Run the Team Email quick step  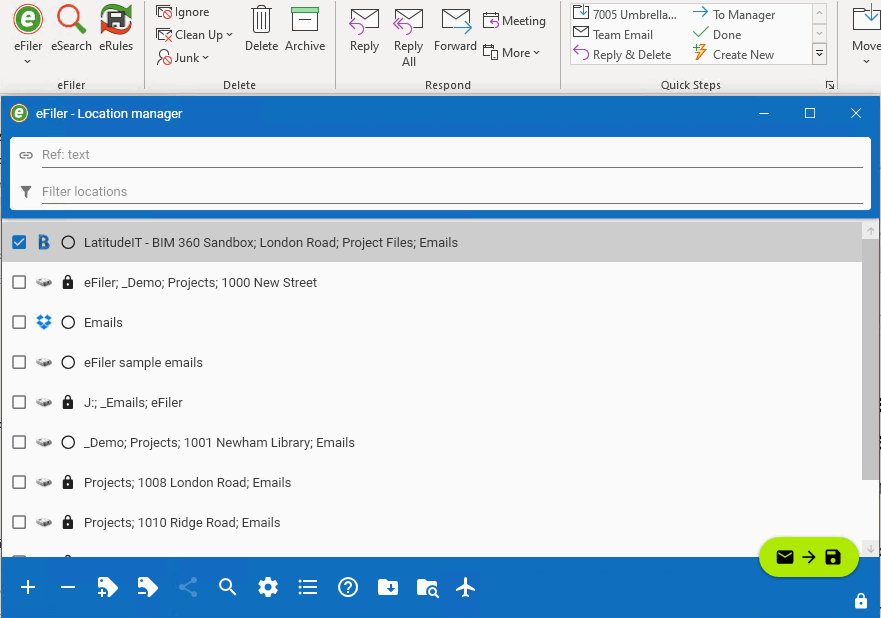click(x=613, y=35)
